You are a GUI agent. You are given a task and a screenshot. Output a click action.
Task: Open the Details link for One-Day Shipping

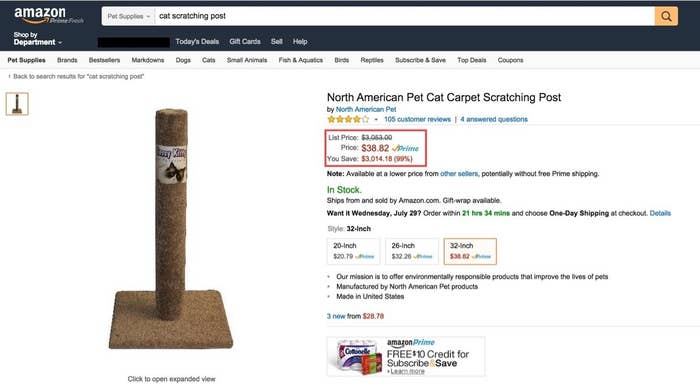(x=660, y=213)
